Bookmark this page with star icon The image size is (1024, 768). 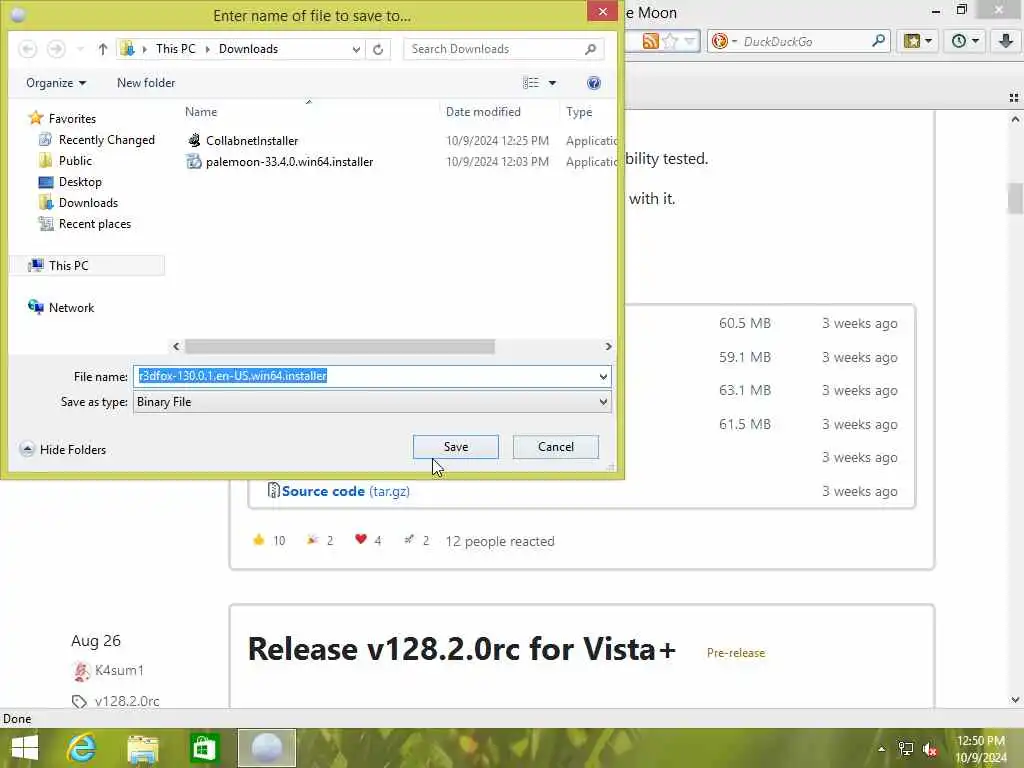click(x=670, y=42)
